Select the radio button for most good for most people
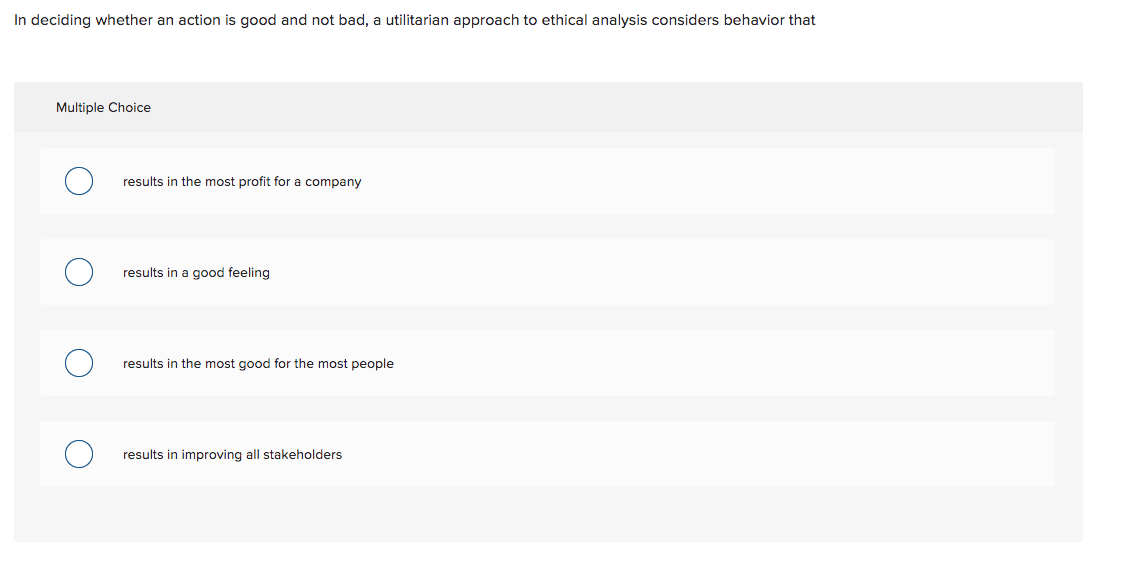This screenshot has width=1134, height=579. tap(79, 363)
